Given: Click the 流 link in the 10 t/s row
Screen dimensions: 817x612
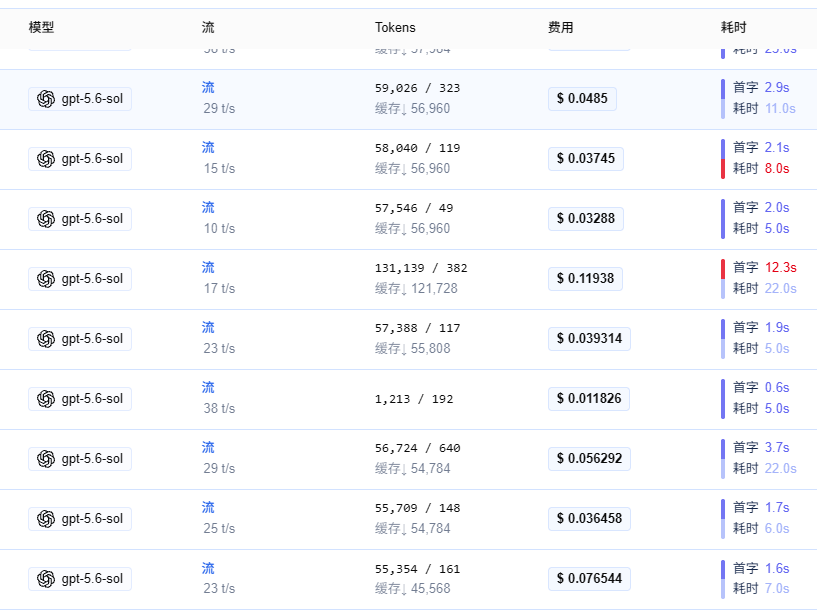Looking at the screenshot, I should pos(208,207).
